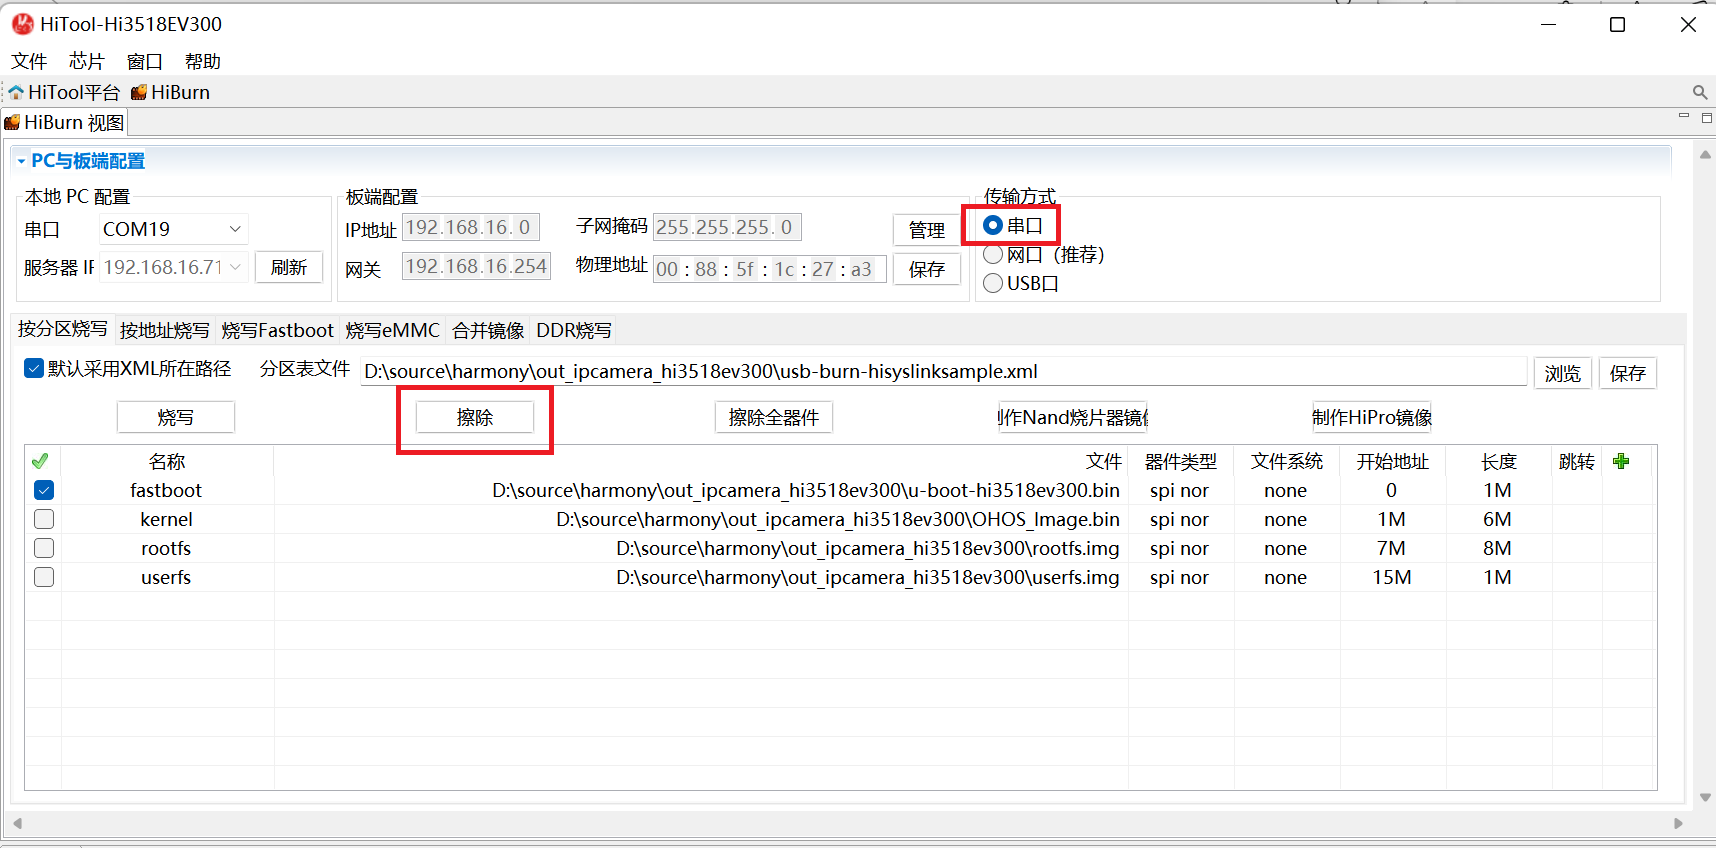Click the green checkmark select-all header icon
Viewport: 1716px width, 848px height.
tap(40, 461)
